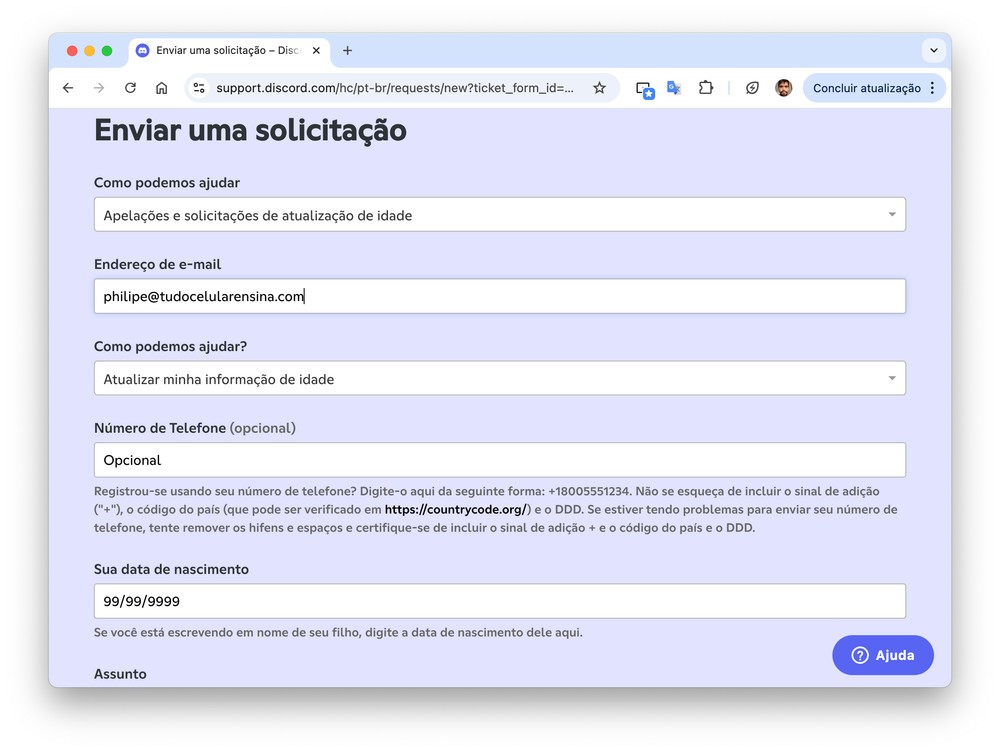Click the forward navigation arrow
The width and height of the screenshot is (1000, 752).
click(x=99, y=88)
